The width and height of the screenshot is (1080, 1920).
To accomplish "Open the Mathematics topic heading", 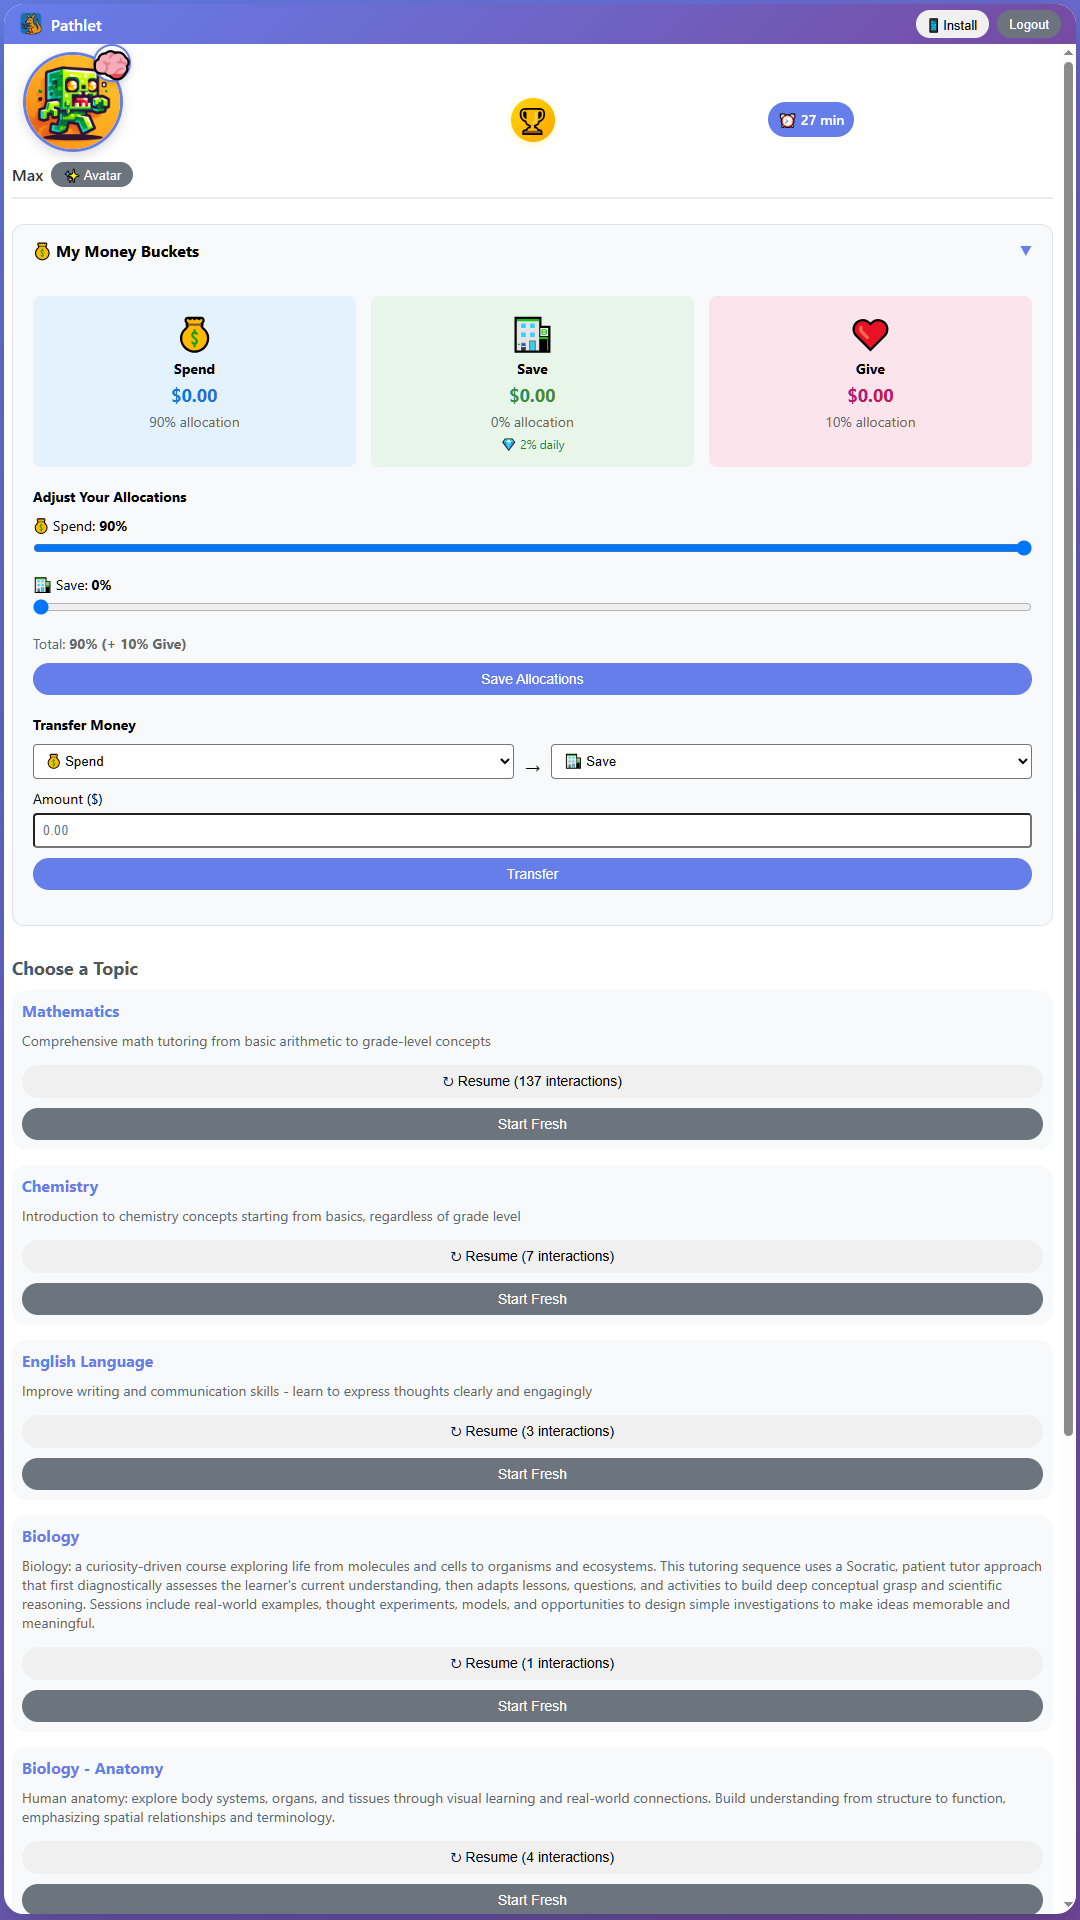I will 71,1012.
